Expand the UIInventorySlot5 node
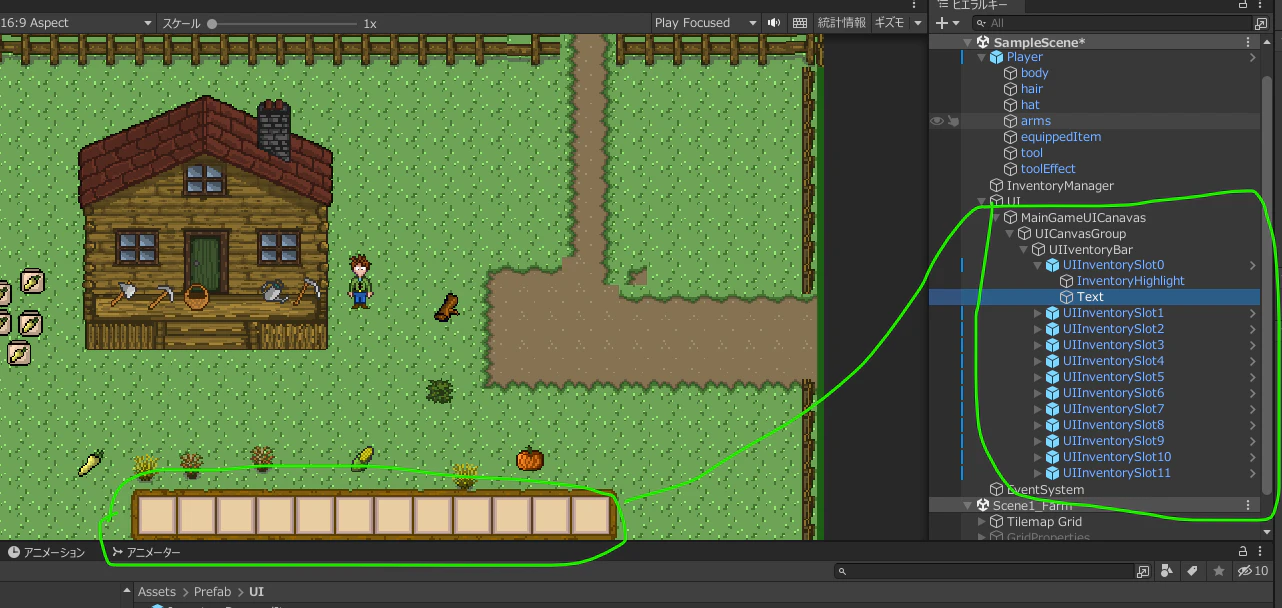 1037,377
